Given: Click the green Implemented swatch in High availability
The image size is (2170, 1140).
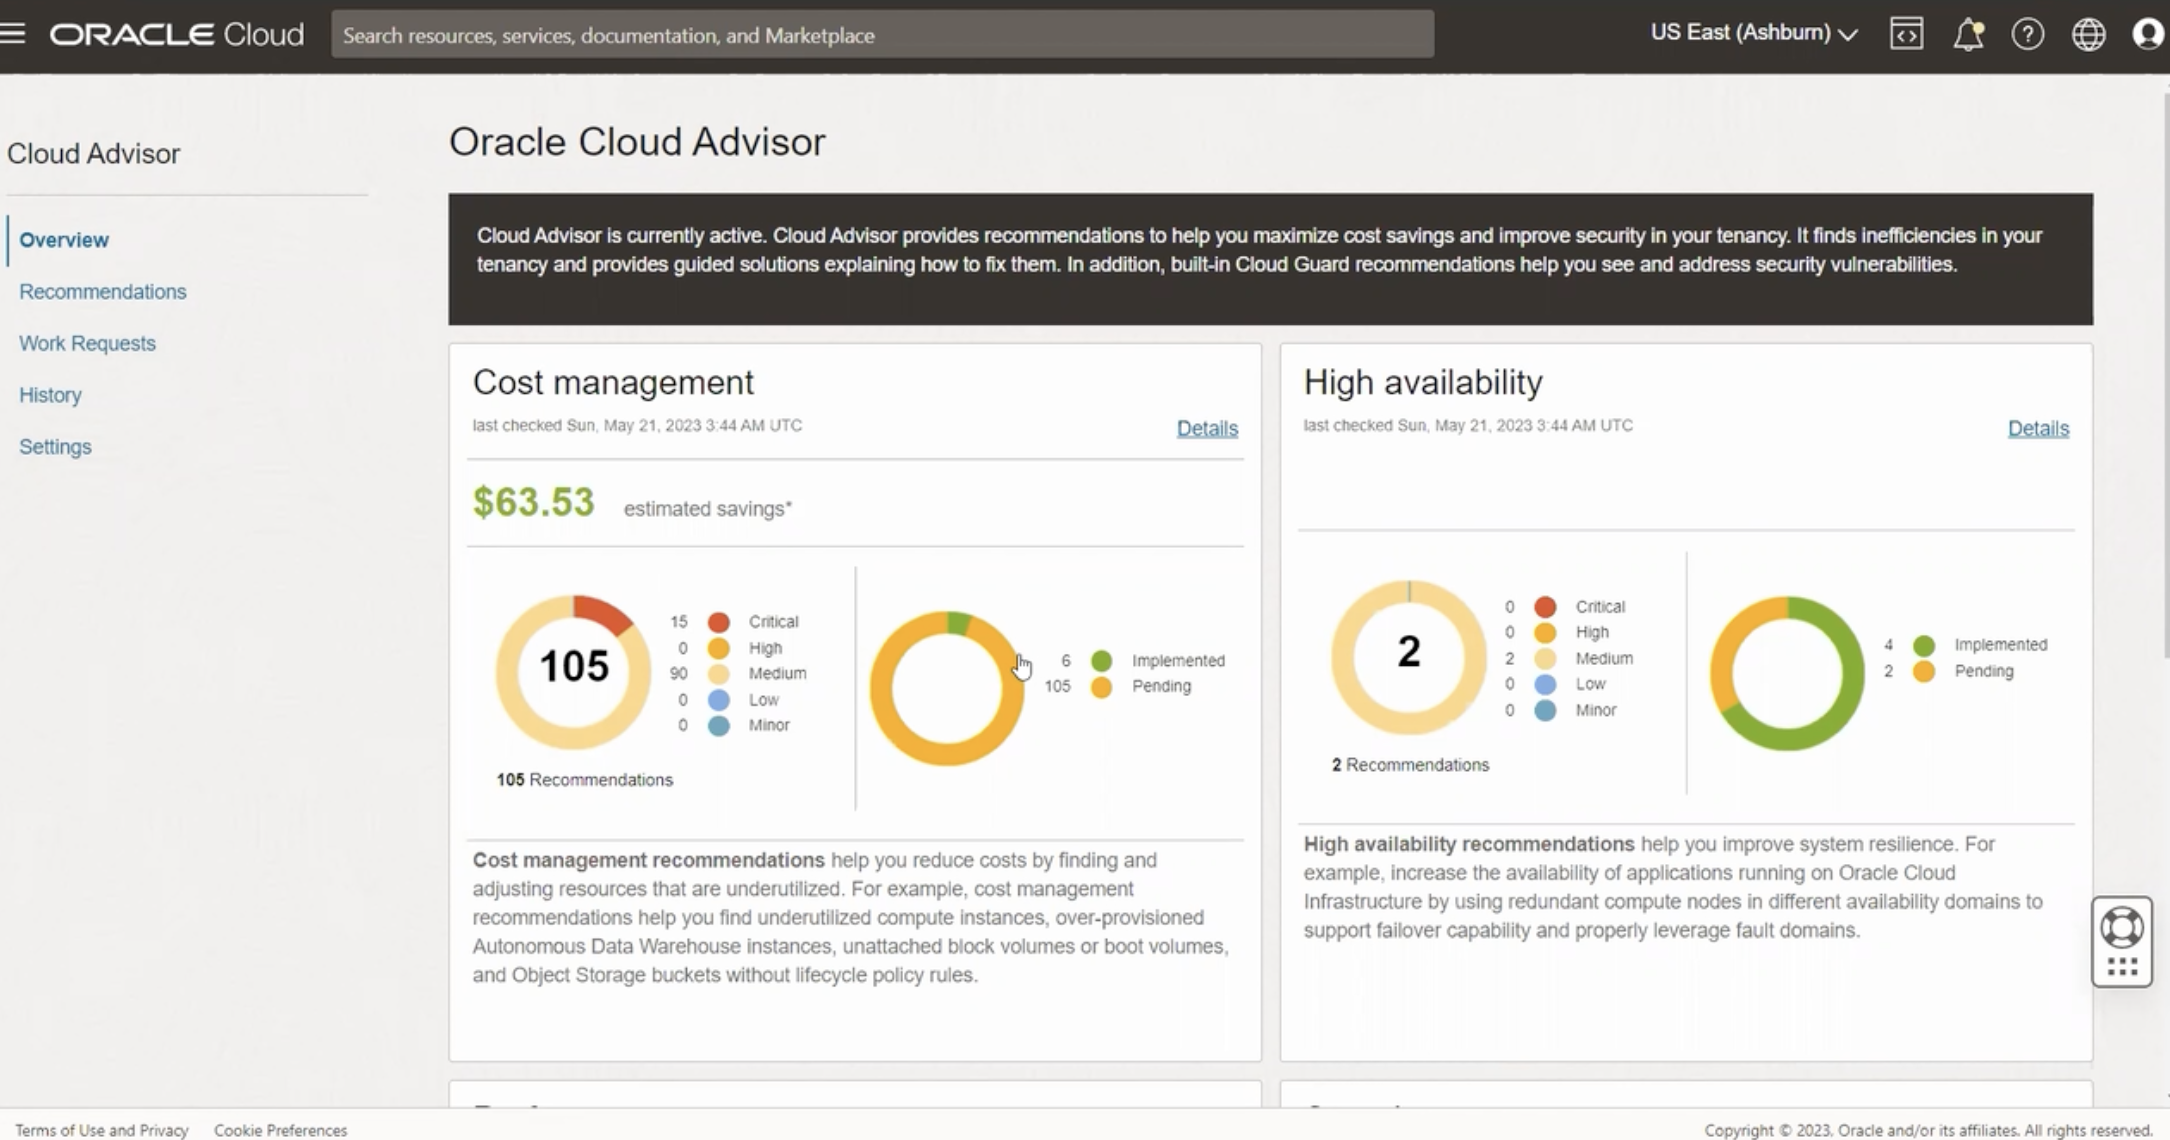Looking at the screenshot, I should pyautogui.click(x=1923, y=645).
